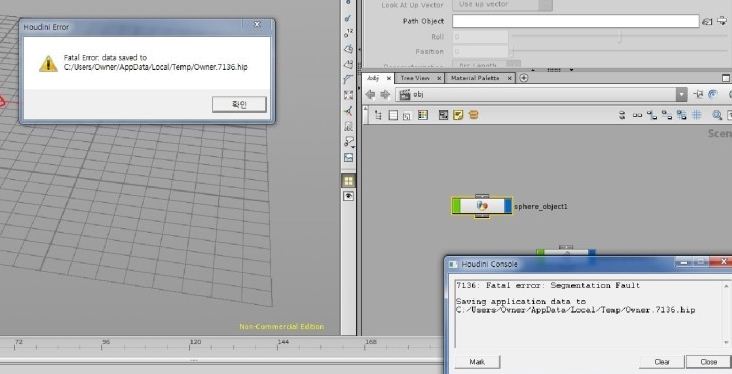Open the Look At Up Vector dropdown
The height and width of the screenshot is (374, 732).
tap(502, 5)
